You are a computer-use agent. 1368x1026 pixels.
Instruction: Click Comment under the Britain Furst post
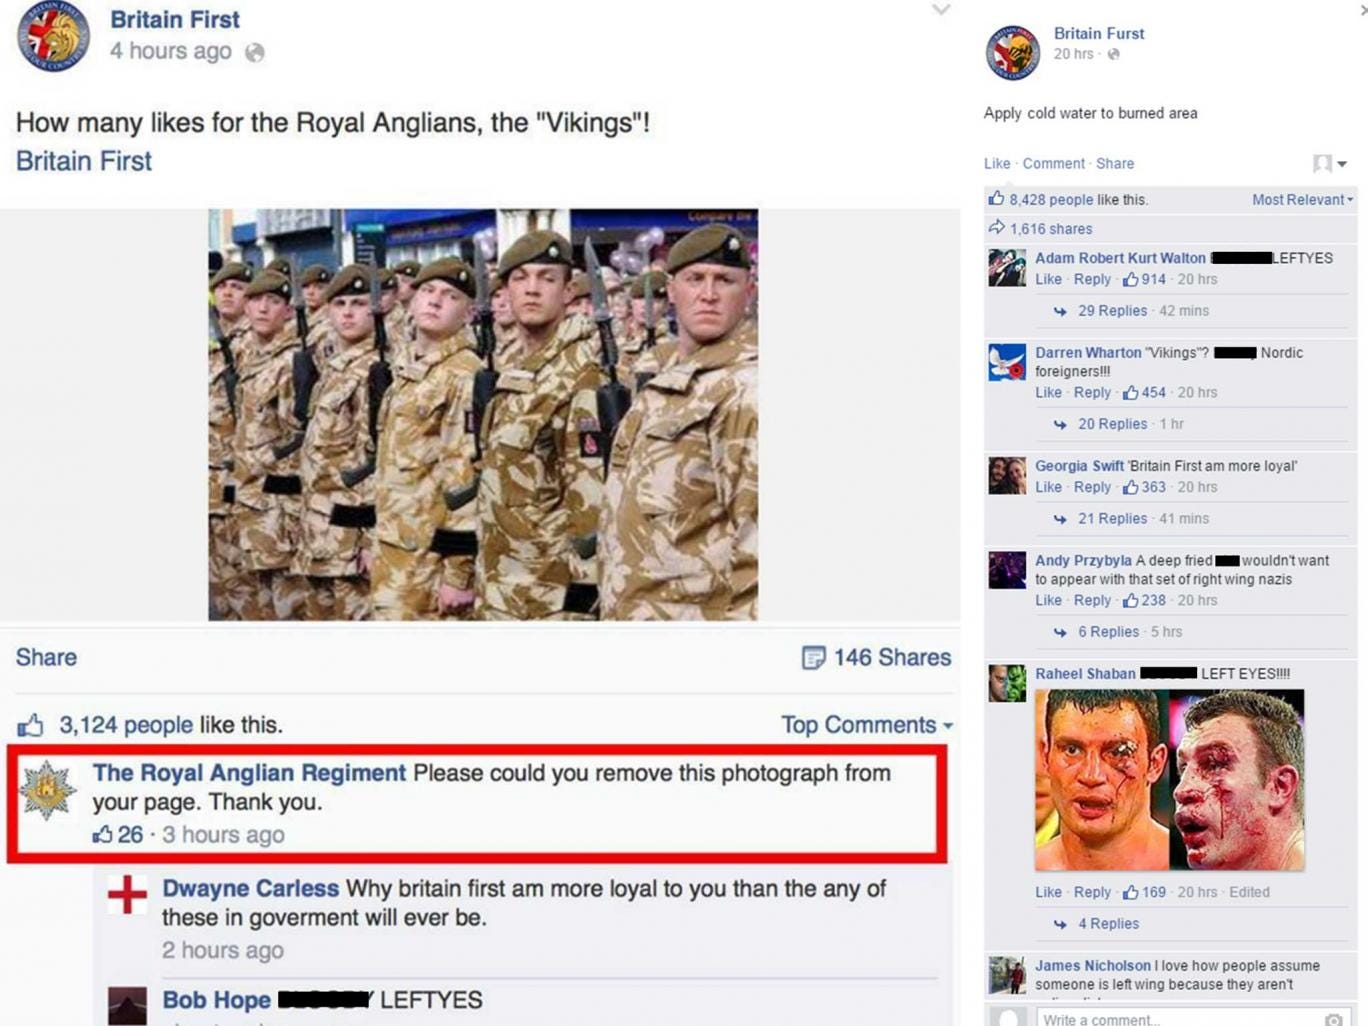pos(1053,164)
